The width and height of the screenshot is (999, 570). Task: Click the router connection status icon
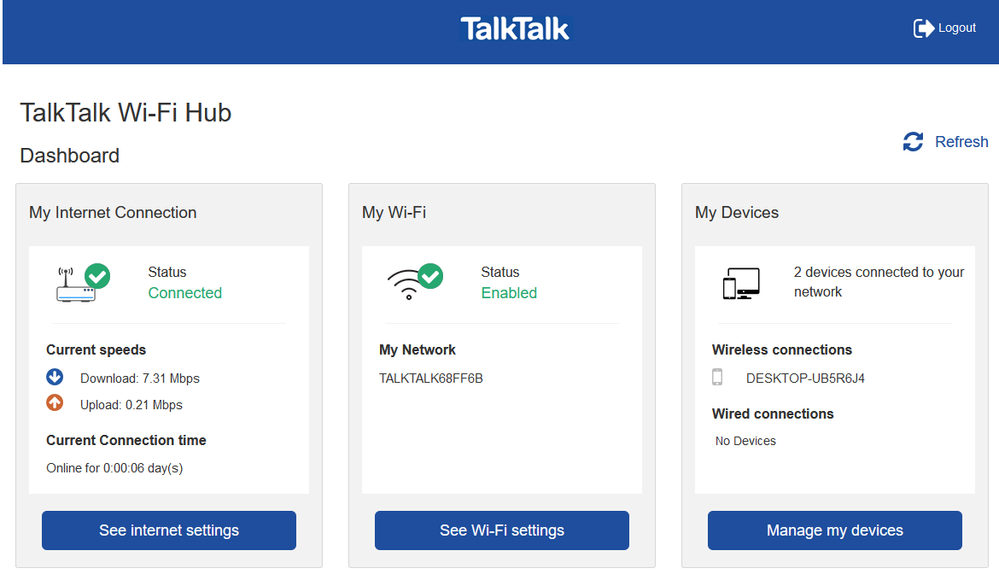tap(83, 283)
